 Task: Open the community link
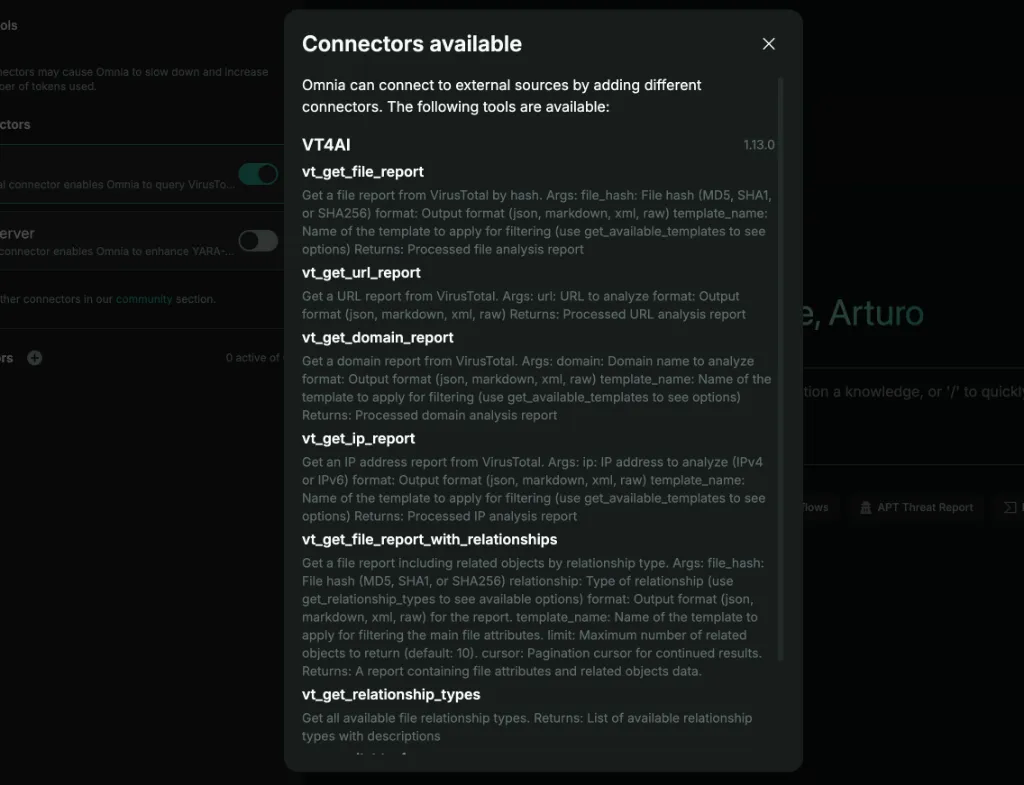point(144,299)
